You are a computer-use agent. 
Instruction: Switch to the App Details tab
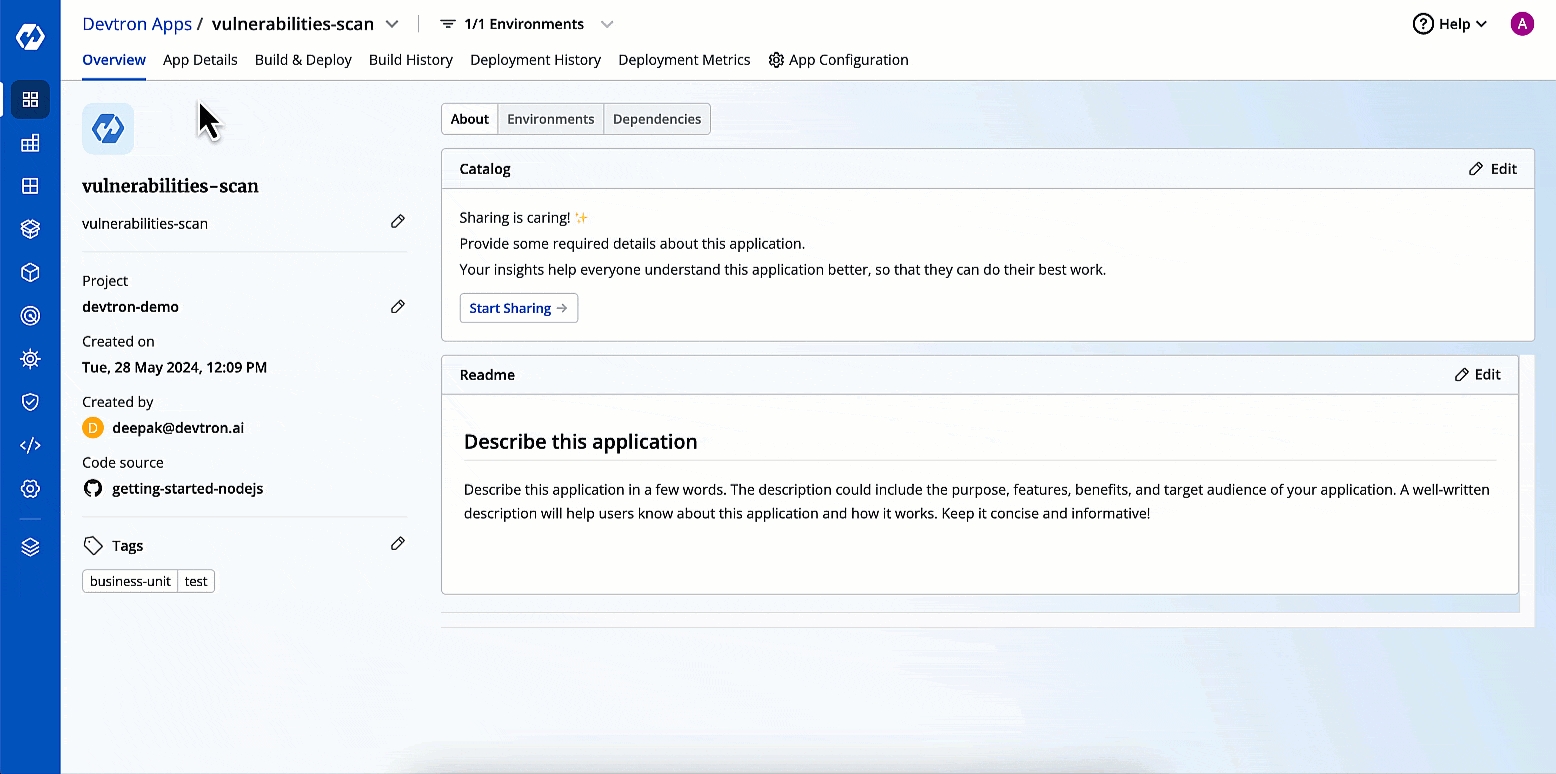[x=200, y=60]
